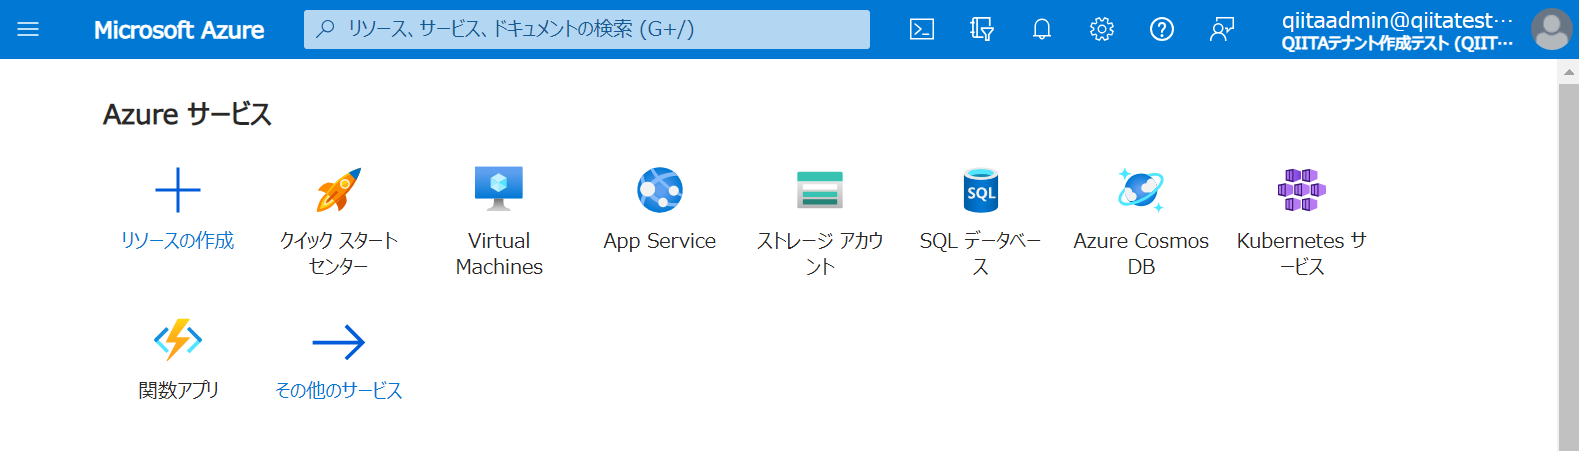Open その他のサービス link
1579x451 pixels.
click(339, 390)
